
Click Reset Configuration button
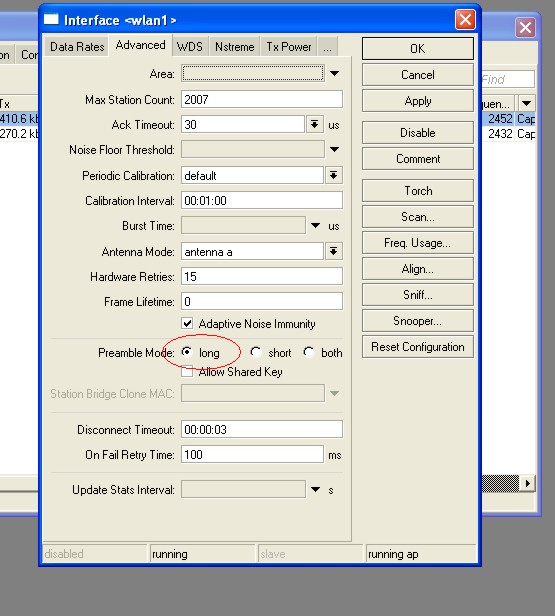418,347
